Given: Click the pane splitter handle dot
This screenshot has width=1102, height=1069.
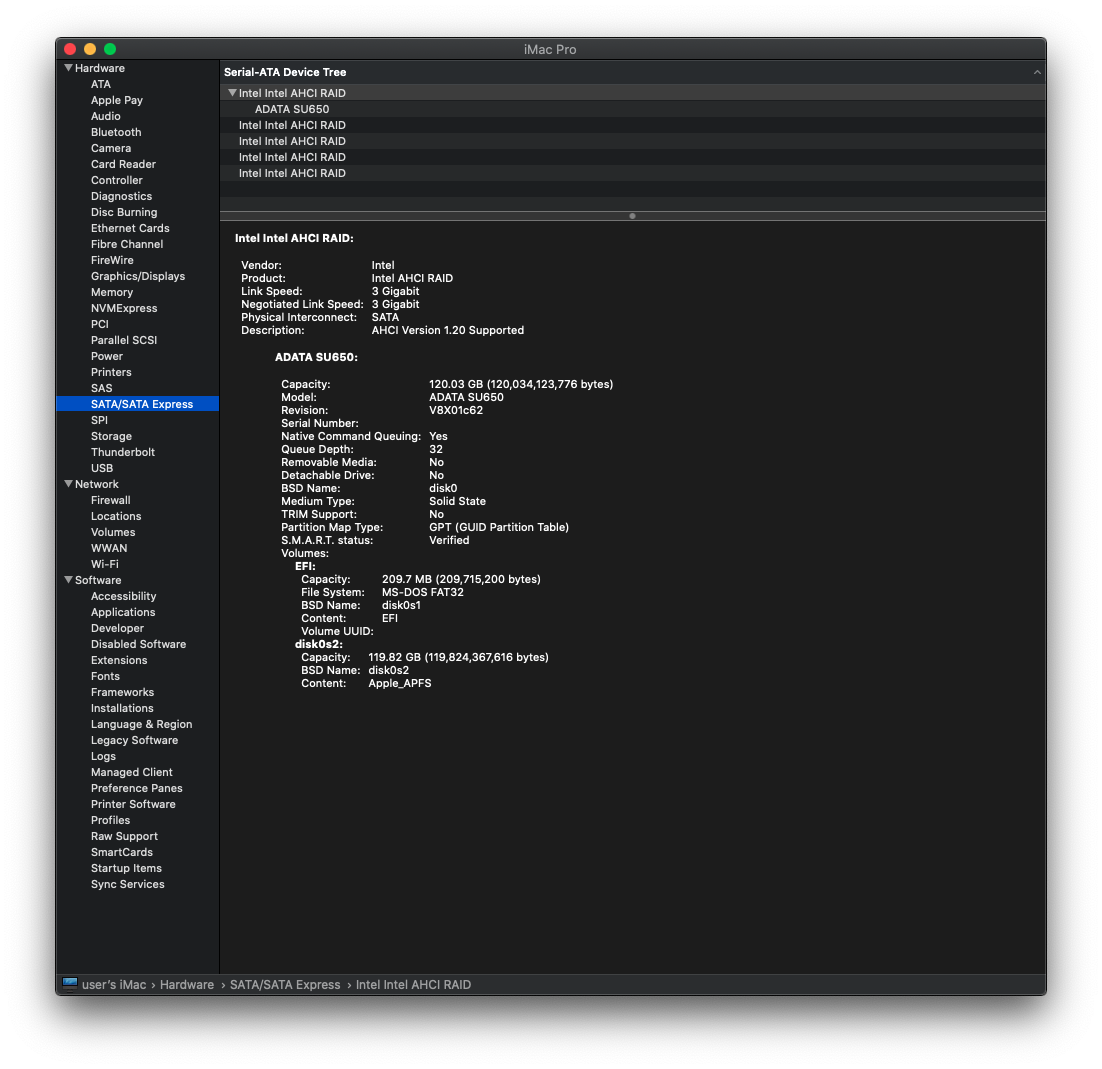Looking at the screenshot, I should (x=633, y=216).
